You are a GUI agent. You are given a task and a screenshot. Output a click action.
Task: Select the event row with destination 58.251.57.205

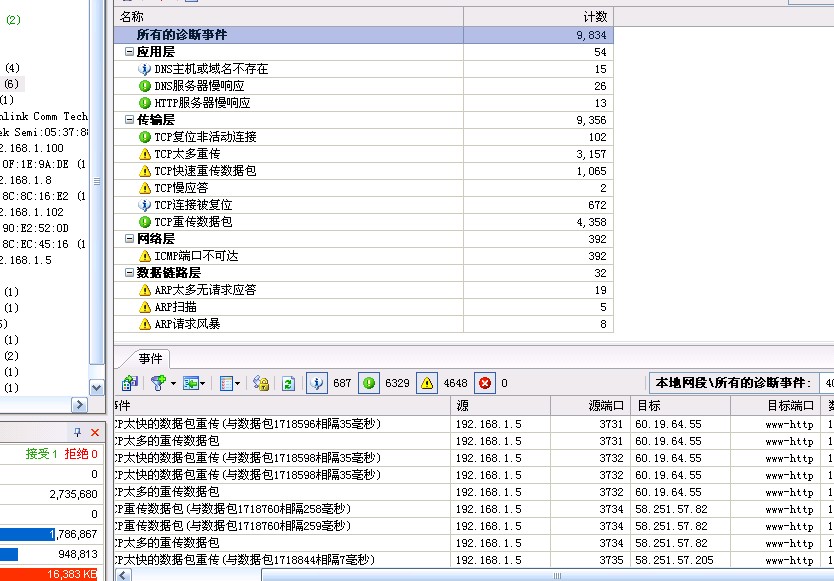(474, 560)
